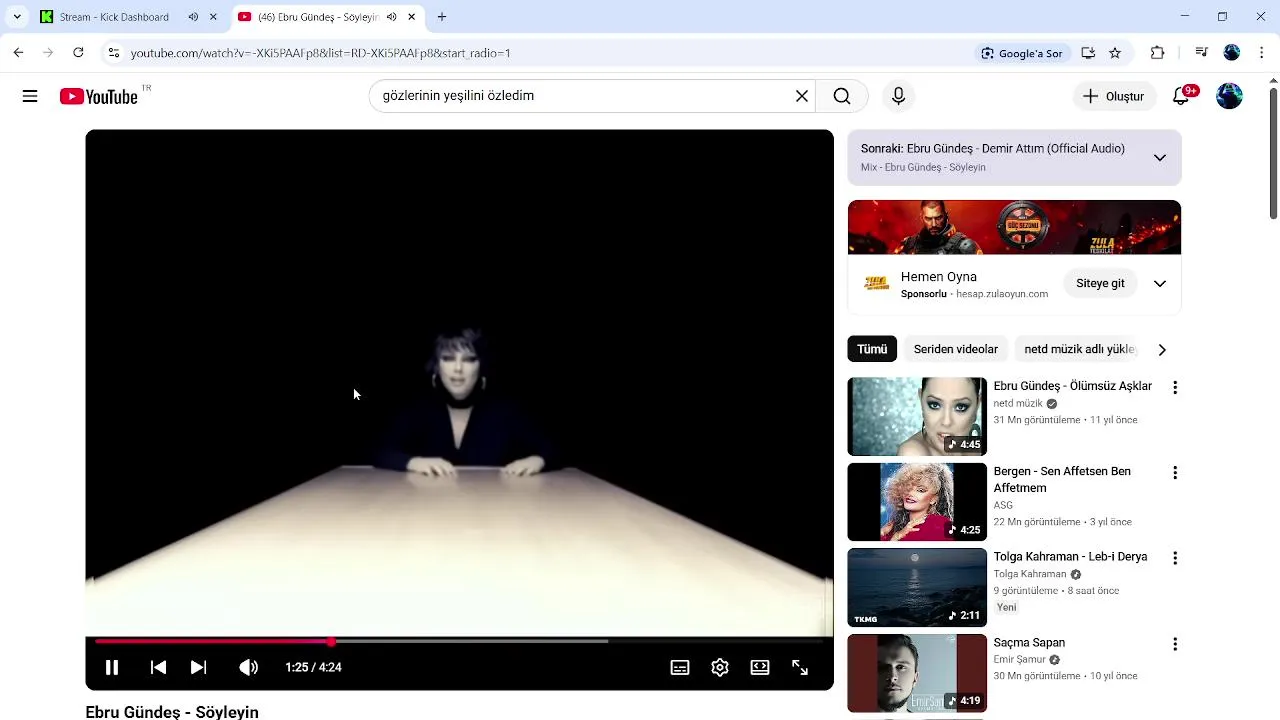
Task: Open netd müzik channel link
Action: click(1018, 404)
